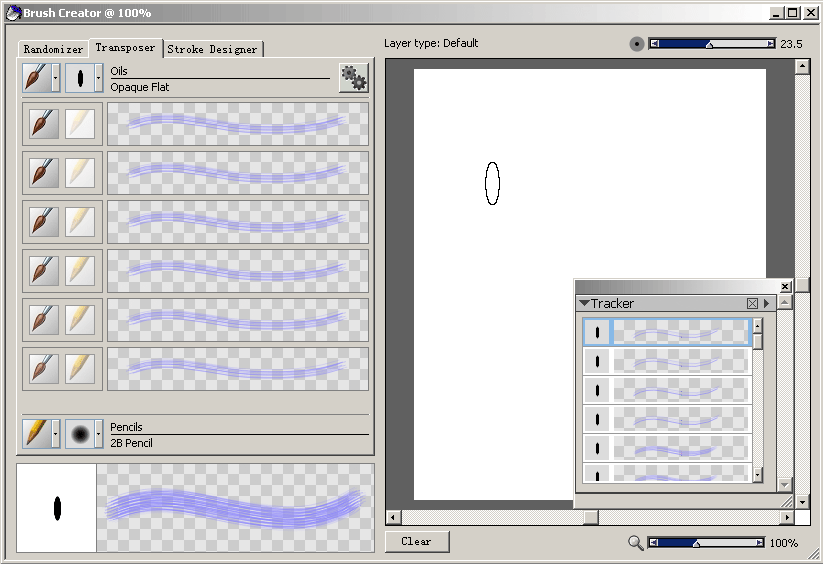
Task: Open the Oils category dropdown arrow
Action: (x=55, y=78)
